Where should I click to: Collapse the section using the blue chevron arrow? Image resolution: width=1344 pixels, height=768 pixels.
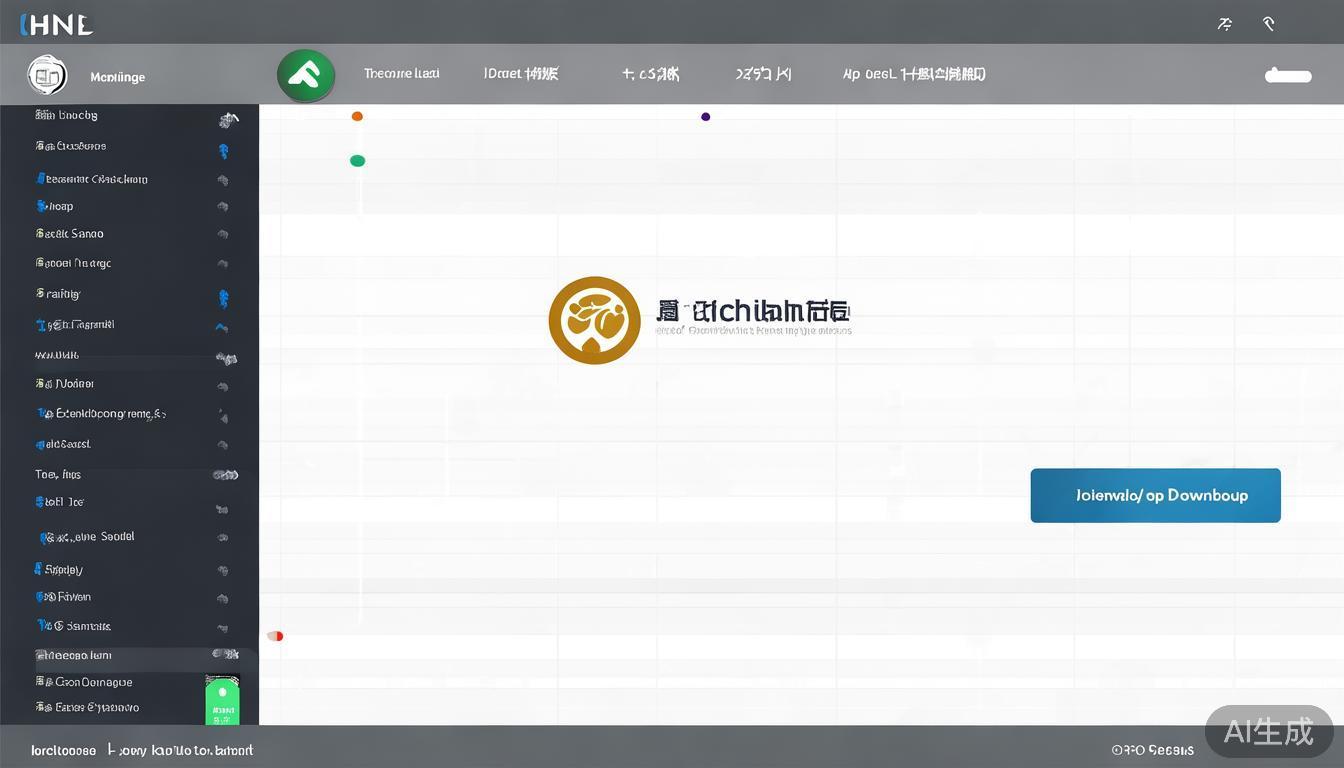point(221,327)
